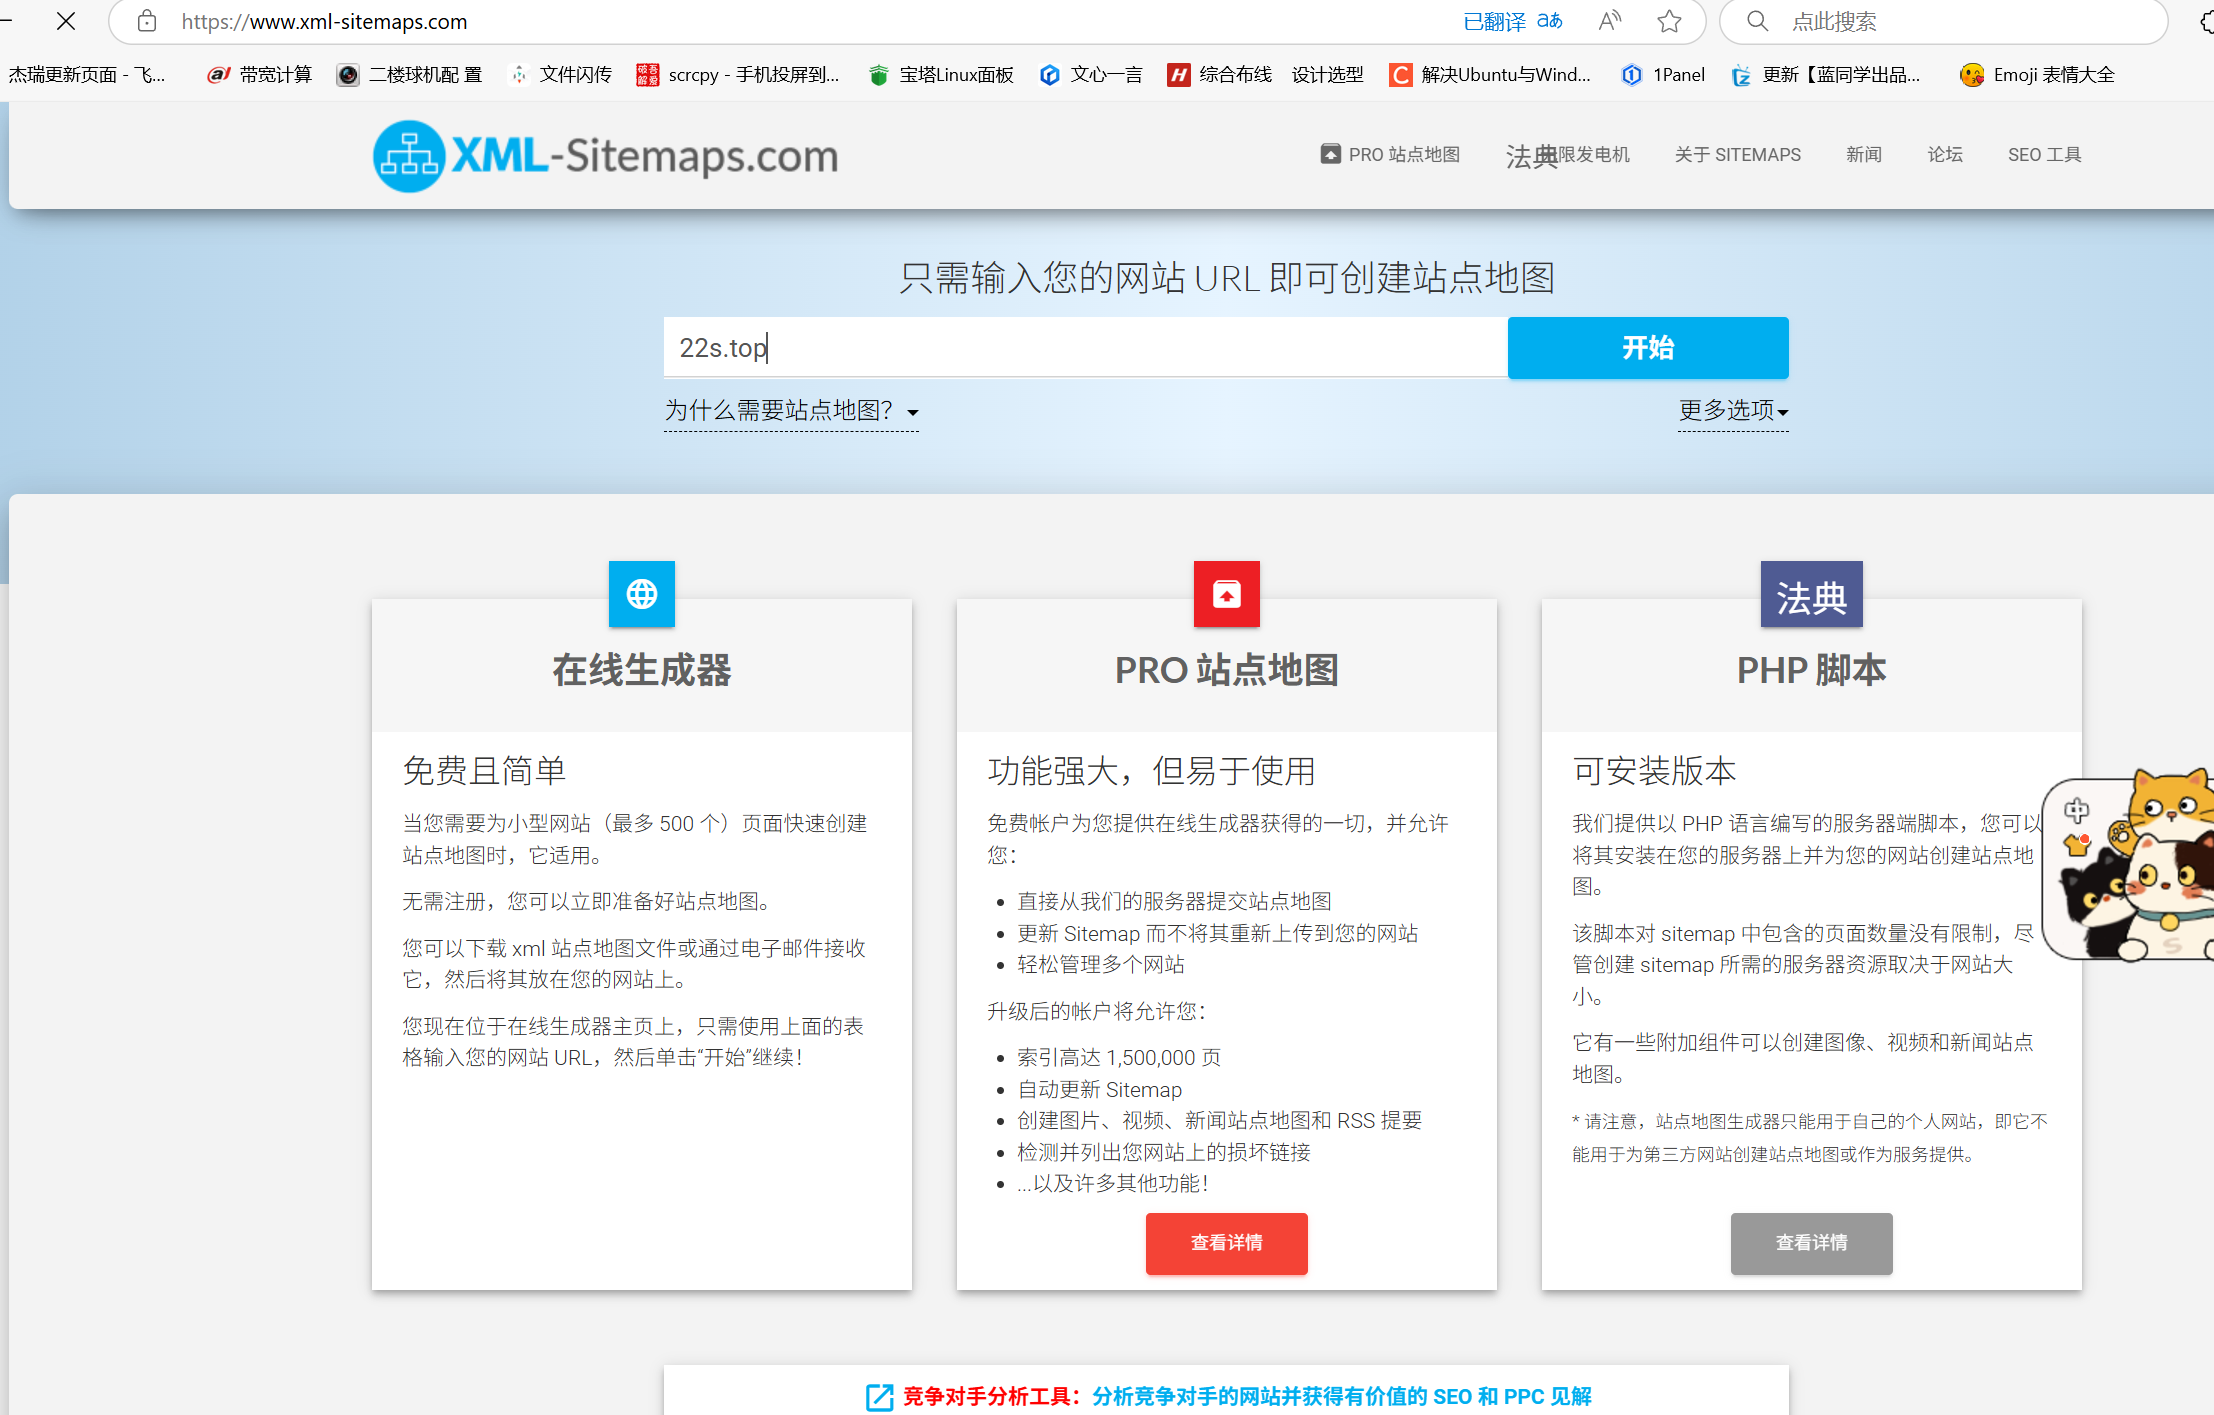2214x1415 pixels.
Task: Open the 设计选型 bookmark
Action: coord(1328,75)
